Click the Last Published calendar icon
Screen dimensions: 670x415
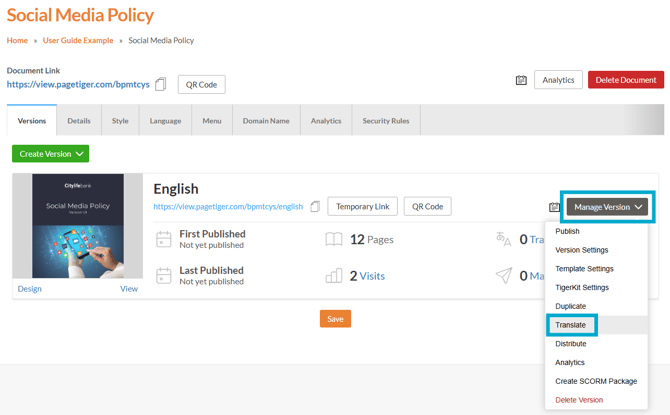164,276
